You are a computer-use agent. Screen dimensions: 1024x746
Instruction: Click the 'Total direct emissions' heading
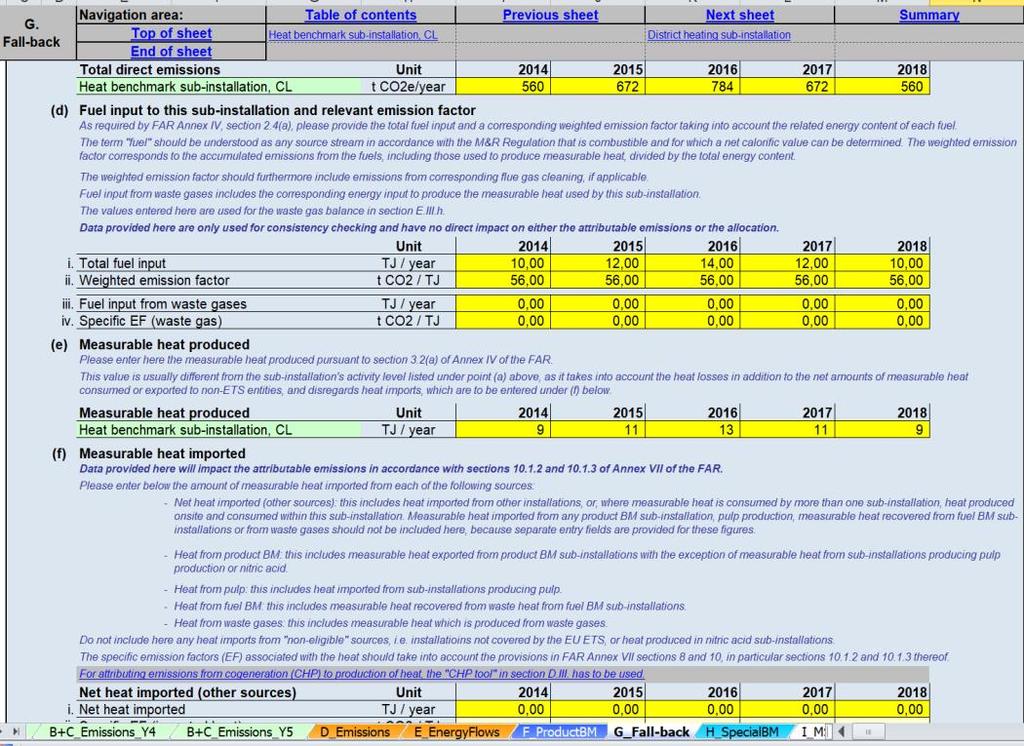pos(150,70)
